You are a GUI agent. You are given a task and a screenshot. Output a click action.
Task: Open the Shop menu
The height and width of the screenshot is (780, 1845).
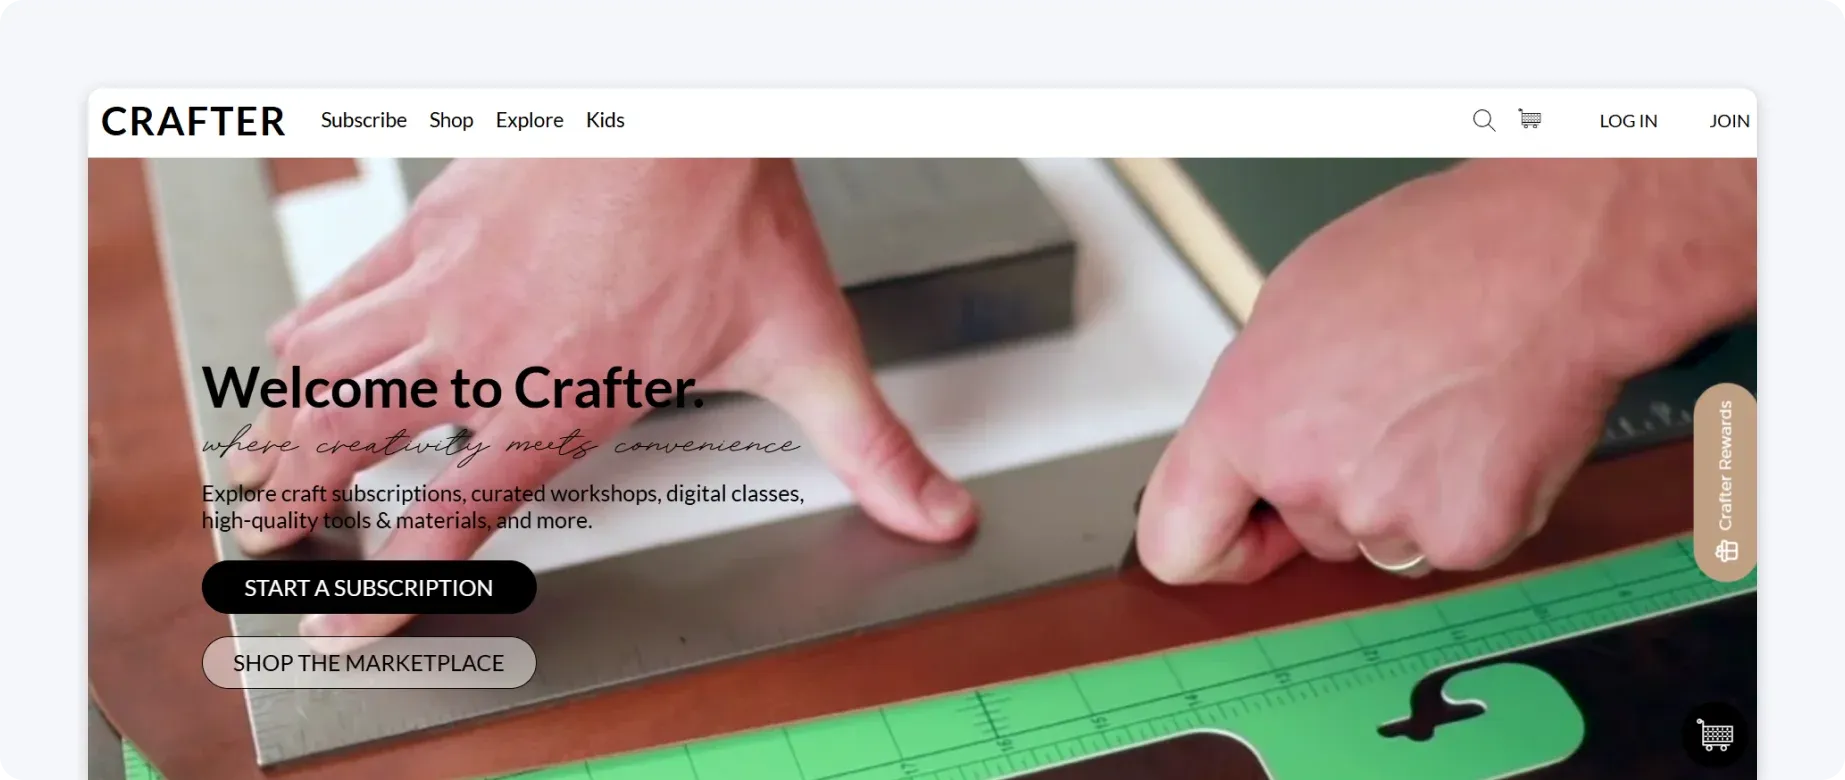[451, 120]
